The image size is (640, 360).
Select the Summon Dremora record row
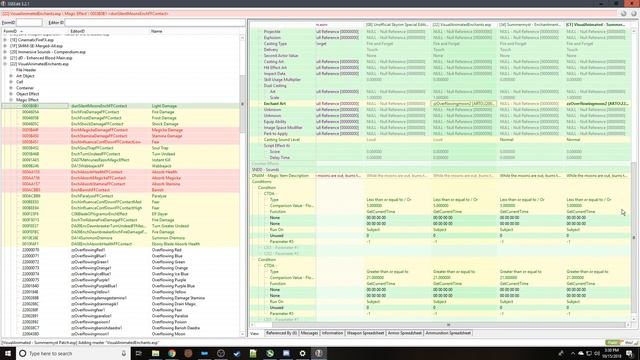(x=121, y=238)
